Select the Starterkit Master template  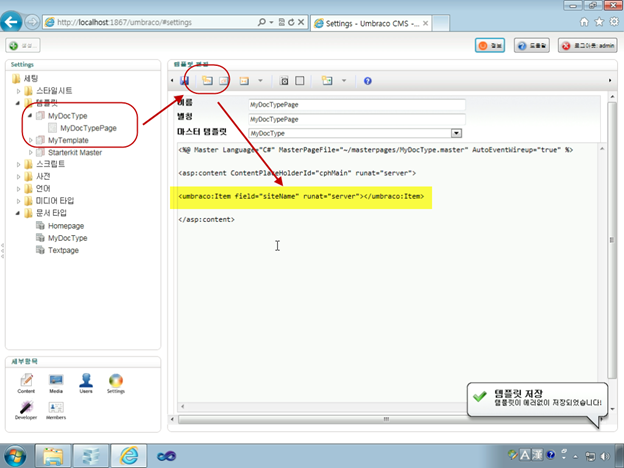tap(75, 152)
